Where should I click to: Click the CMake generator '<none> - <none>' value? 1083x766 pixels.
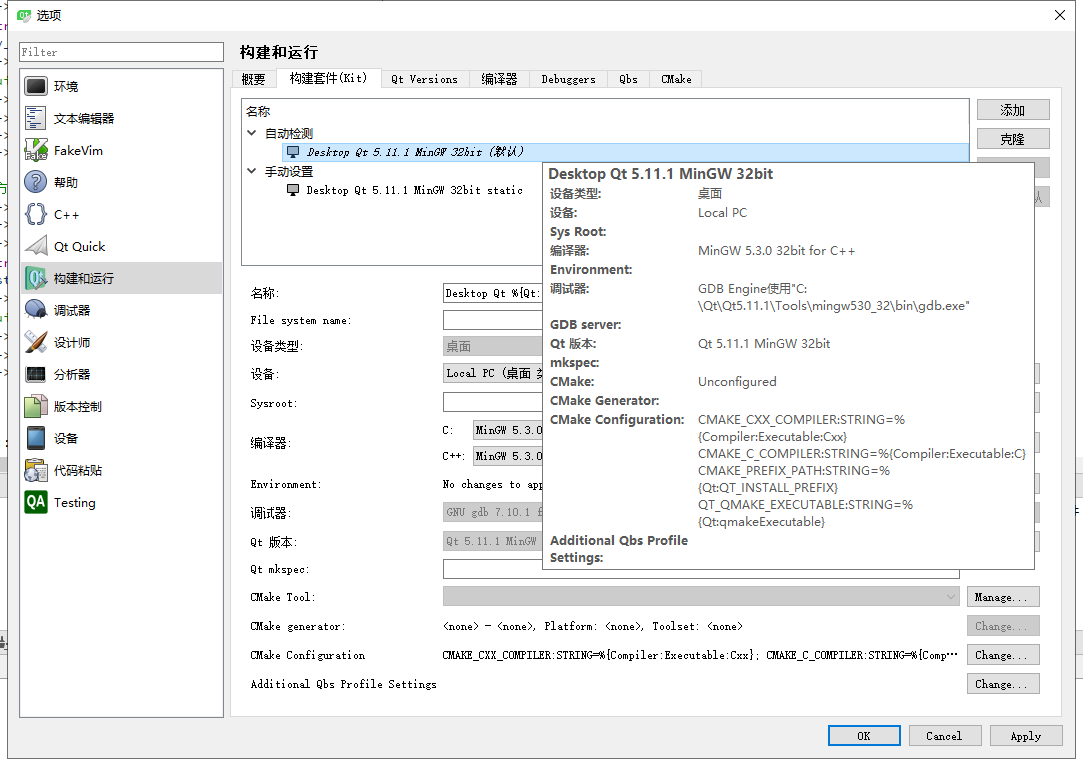point(593,626)
